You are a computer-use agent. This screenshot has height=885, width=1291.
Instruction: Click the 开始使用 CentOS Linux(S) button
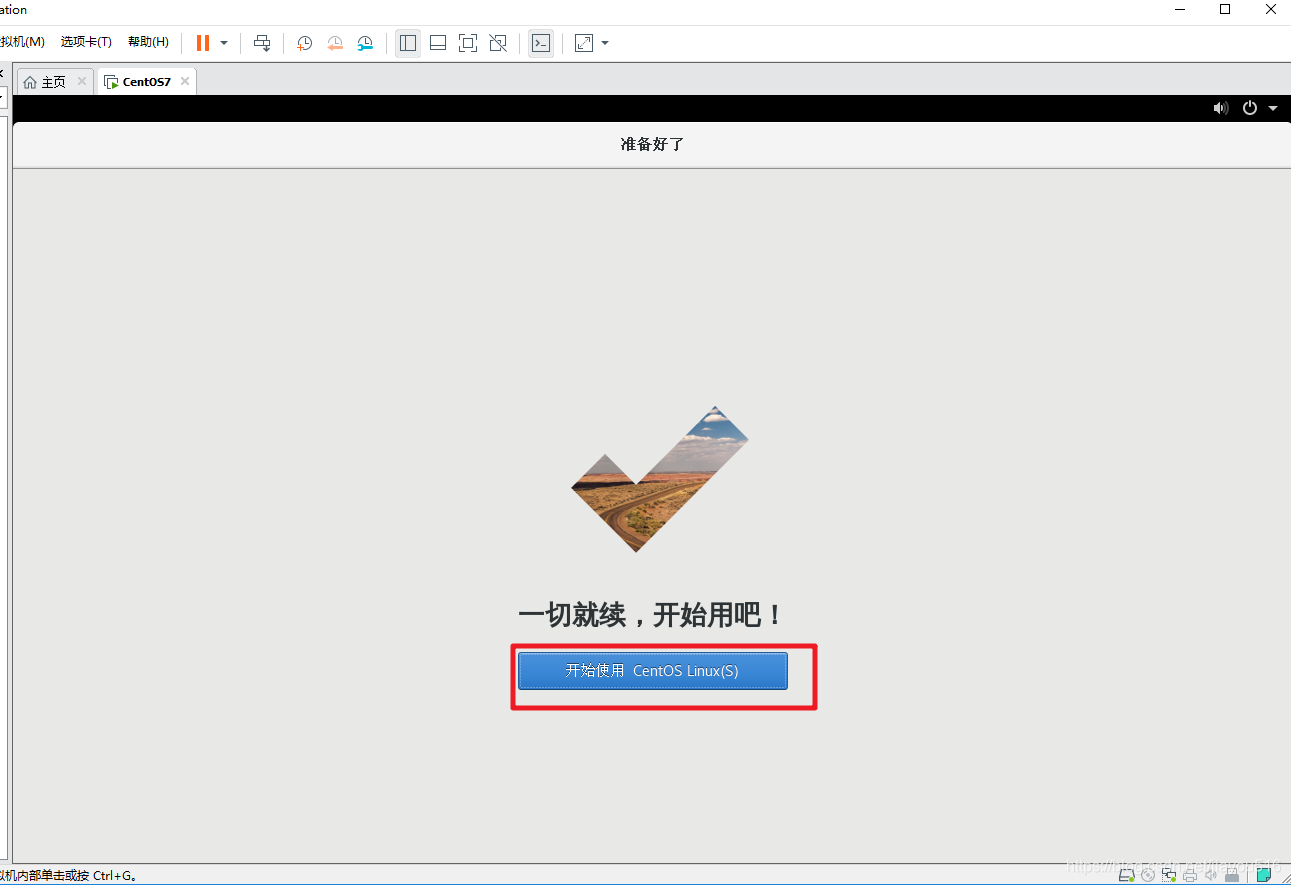[x=653, y=671]
